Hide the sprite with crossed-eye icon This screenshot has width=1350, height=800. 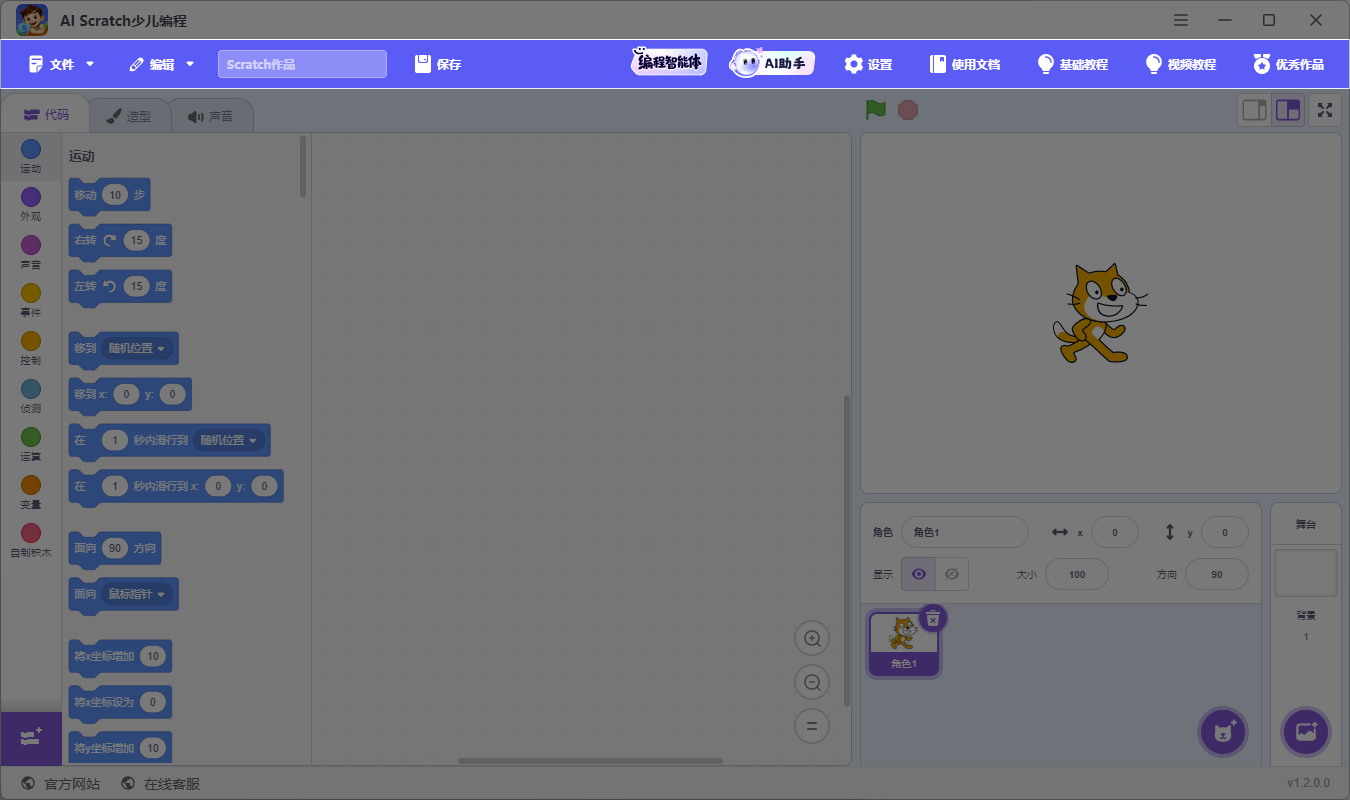[952, 574]
